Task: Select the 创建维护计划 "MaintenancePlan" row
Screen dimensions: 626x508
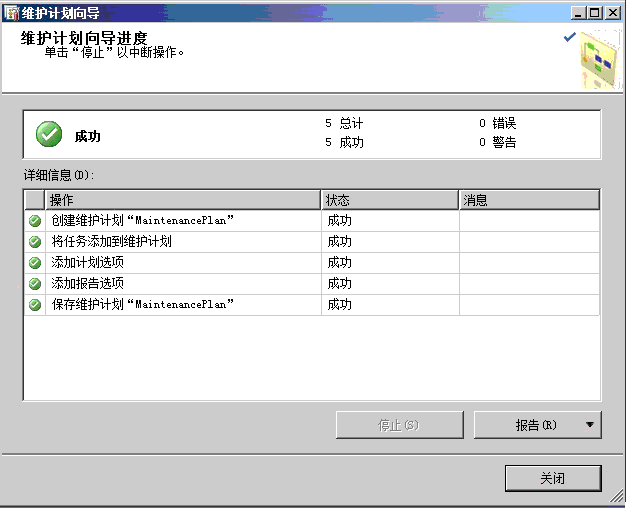Action: [x=142, y=221]
